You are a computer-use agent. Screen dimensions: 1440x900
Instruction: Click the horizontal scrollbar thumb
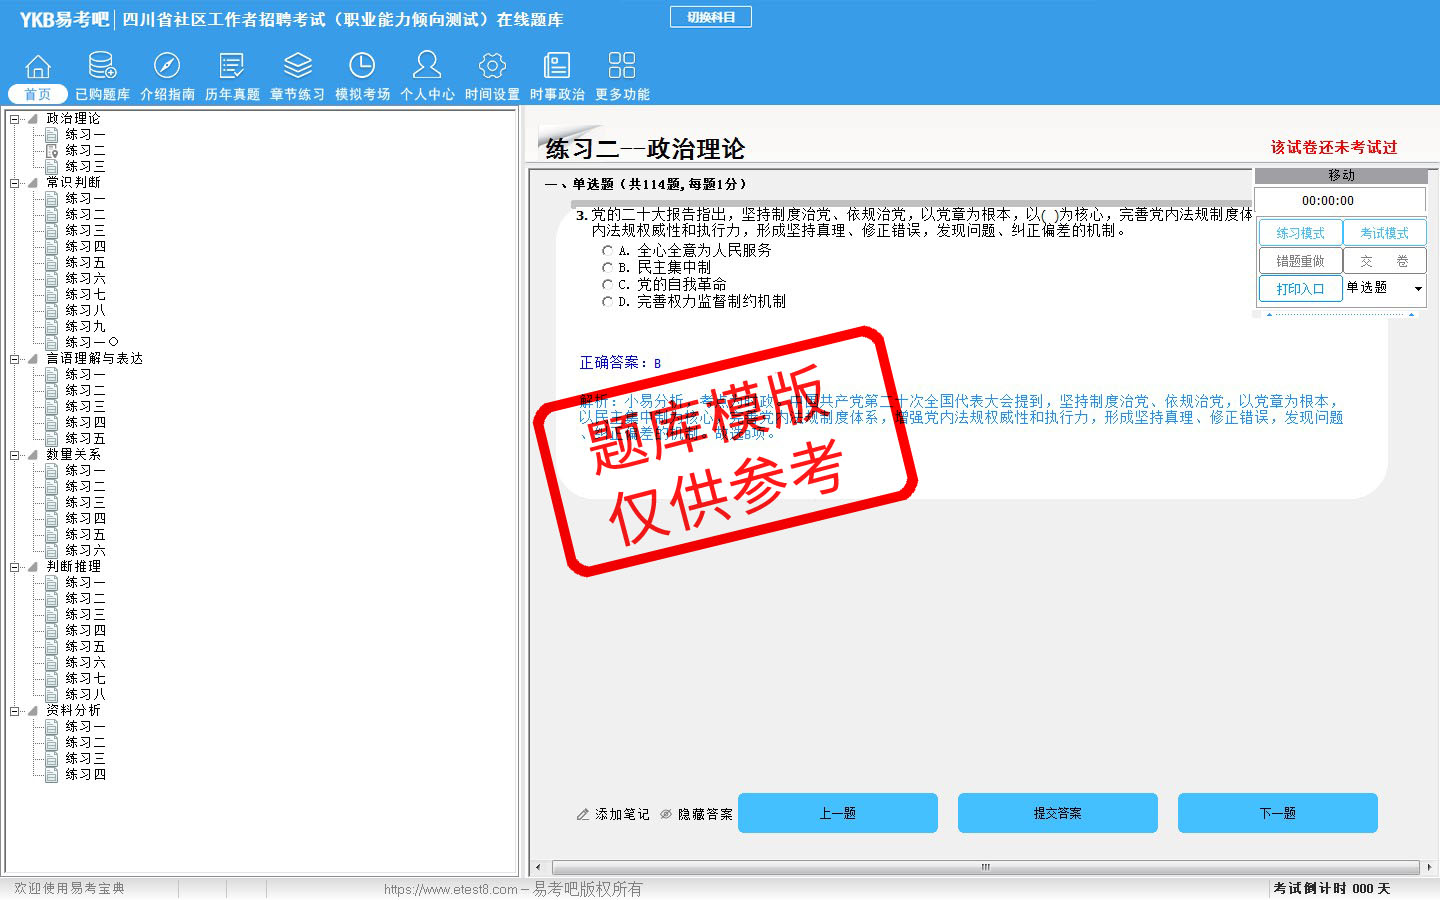[985, 867]
